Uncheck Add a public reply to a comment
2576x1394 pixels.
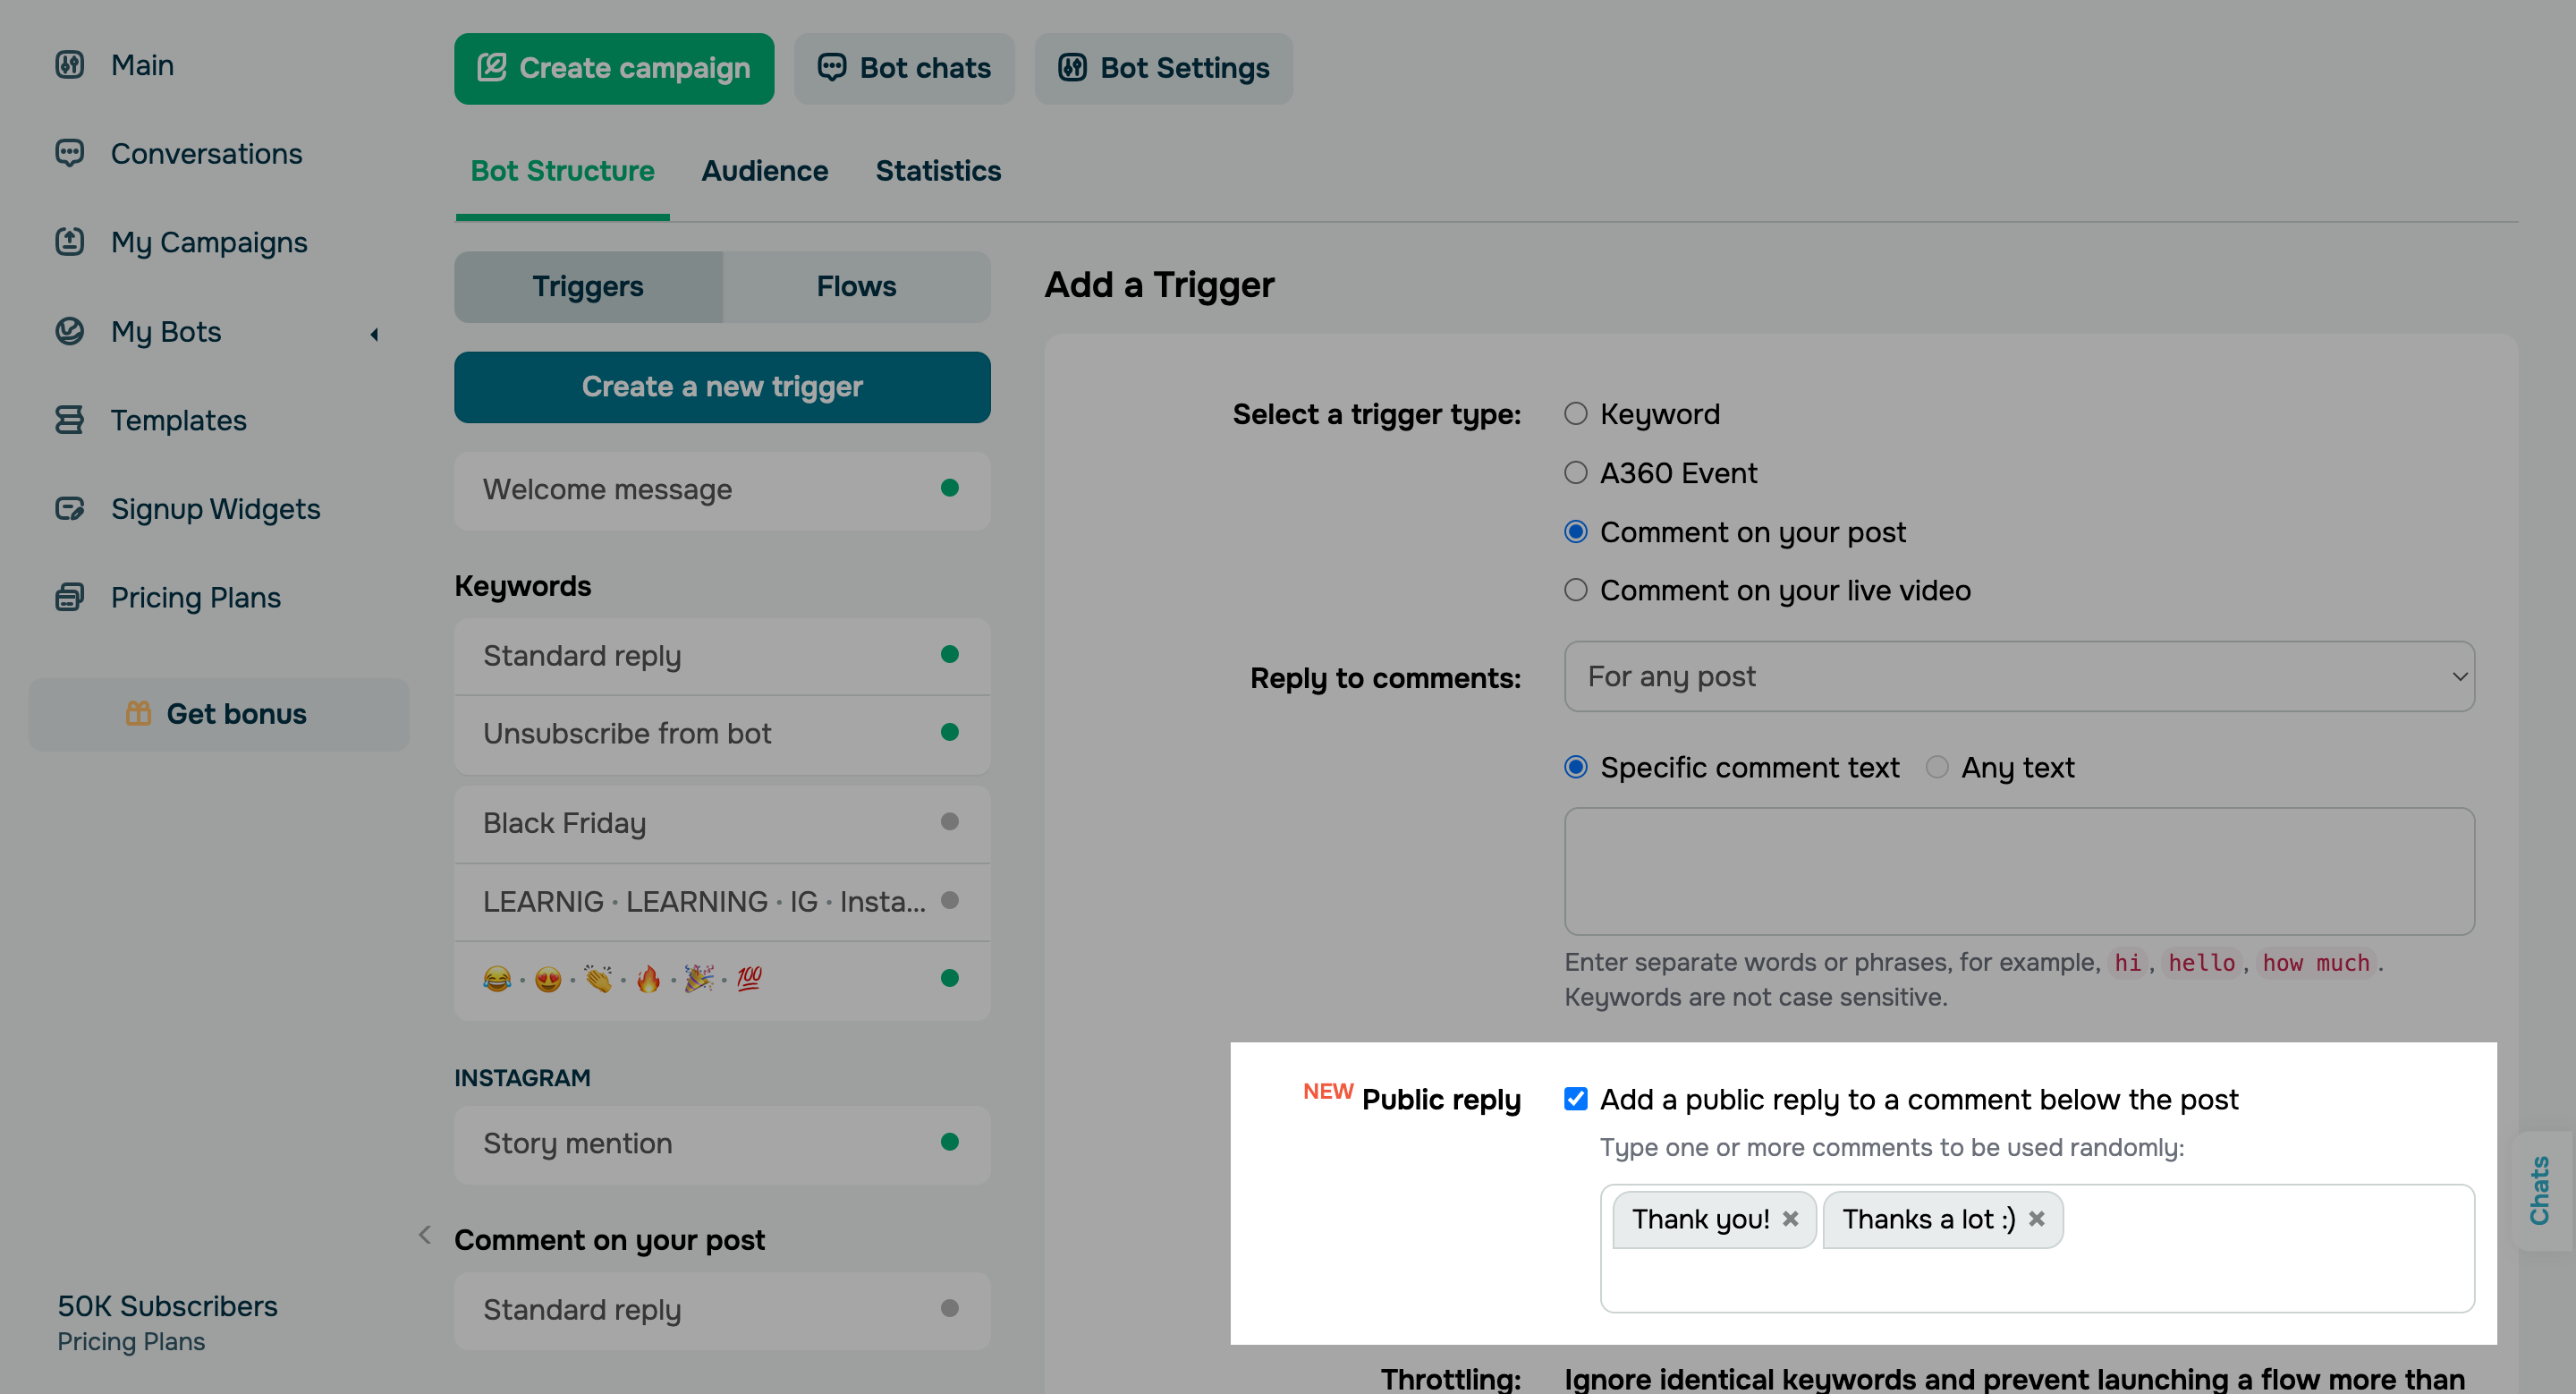(x=1576, y=1098)
